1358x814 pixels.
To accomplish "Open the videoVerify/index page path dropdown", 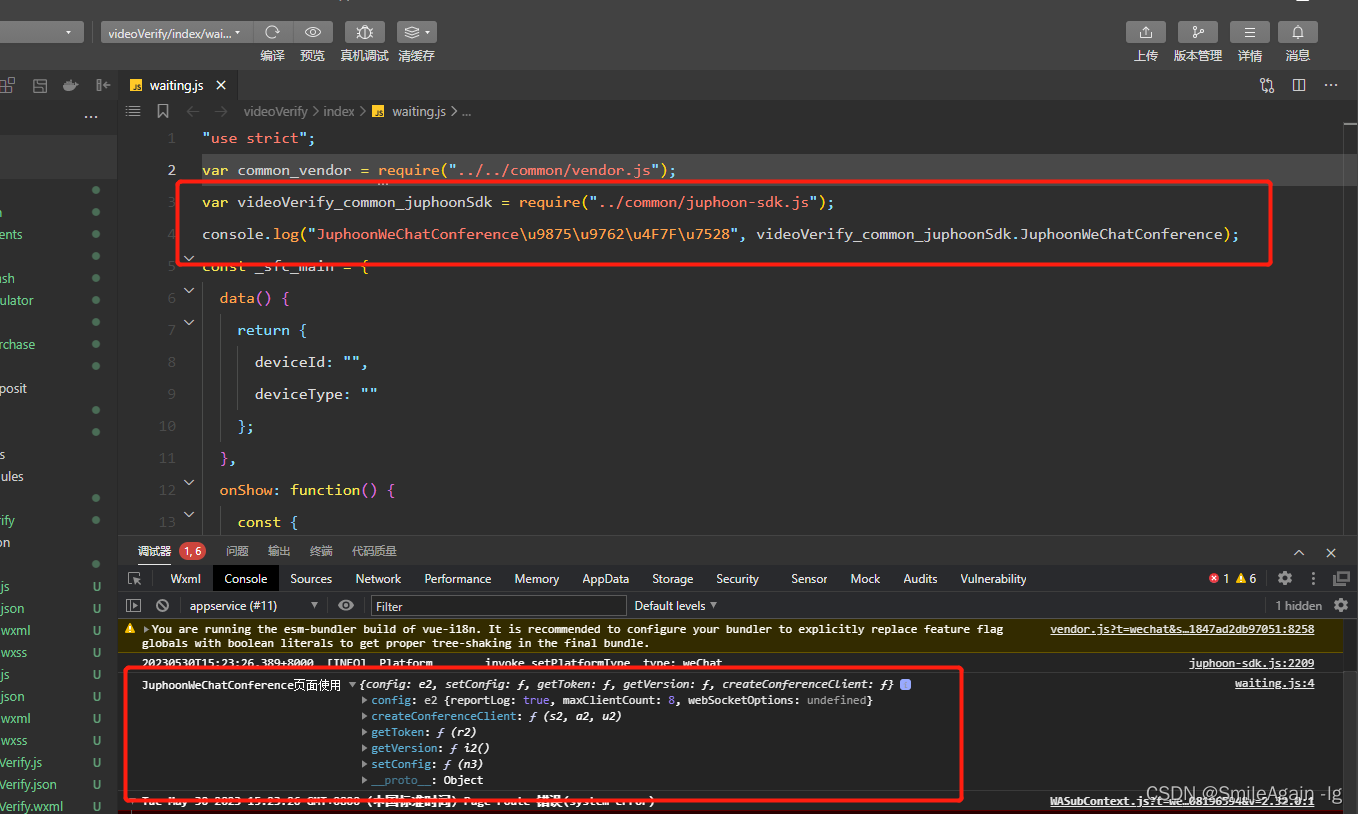I will [173, 32].
